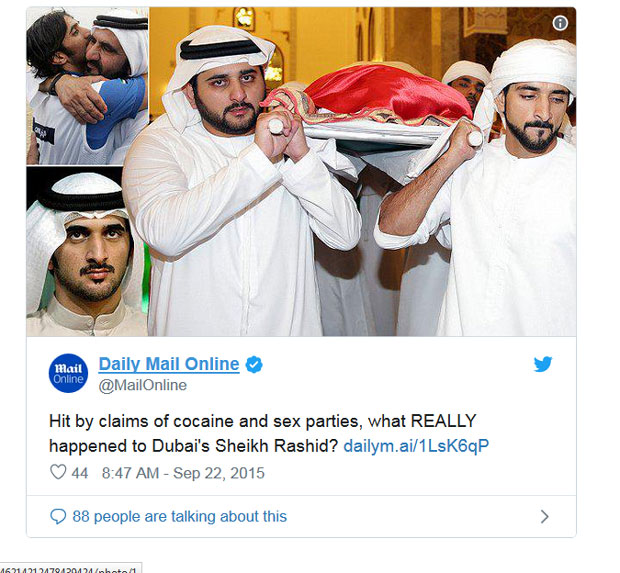Click the status bar URL preview
This screenshot has width=620, height=573.
70,569
